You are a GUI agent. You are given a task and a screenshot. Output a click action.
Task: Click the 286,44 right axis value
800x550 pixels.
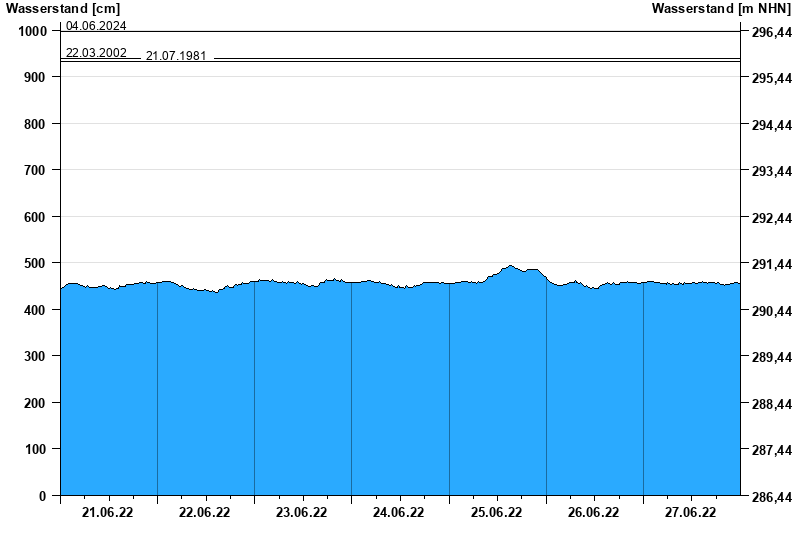tap(771, 497)
